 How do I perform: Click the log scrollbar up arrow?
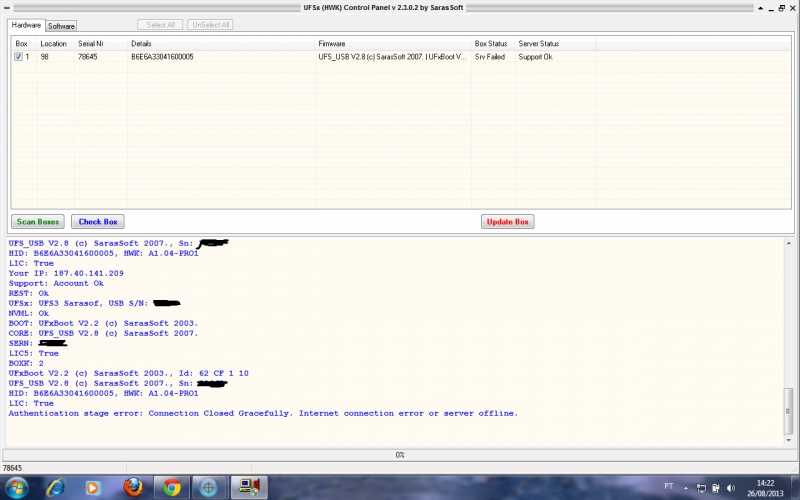coord(789,243)
